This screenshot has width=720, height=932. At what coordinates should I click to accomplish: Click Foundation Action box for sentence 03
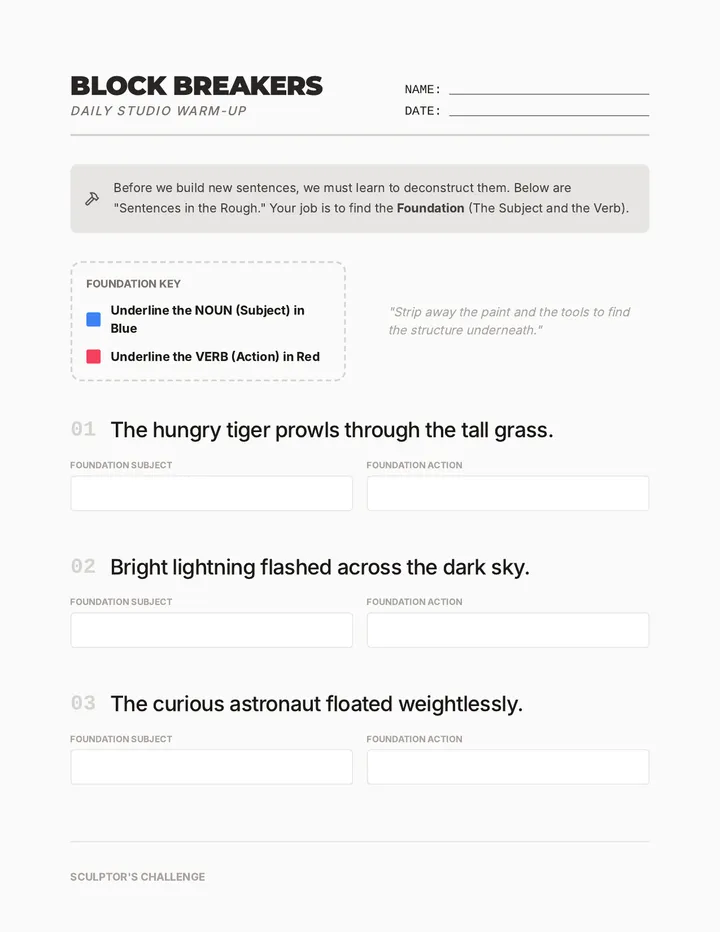508,767
